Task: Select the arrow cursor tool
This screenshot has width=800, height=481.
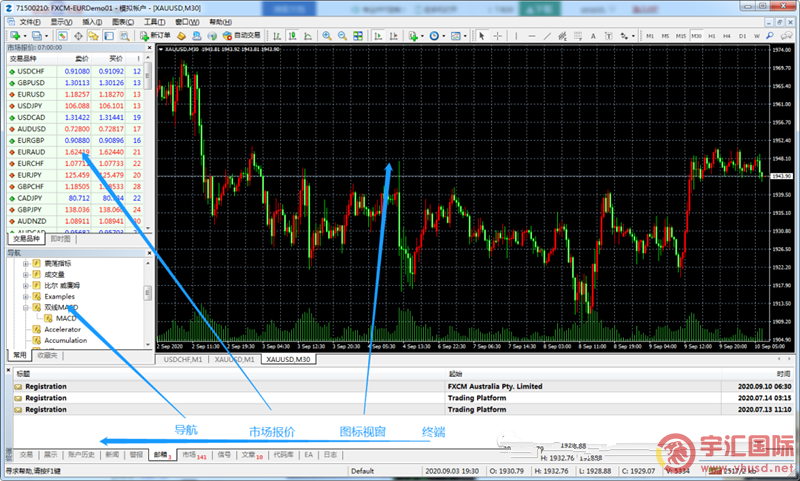Action: click(481, 36)
